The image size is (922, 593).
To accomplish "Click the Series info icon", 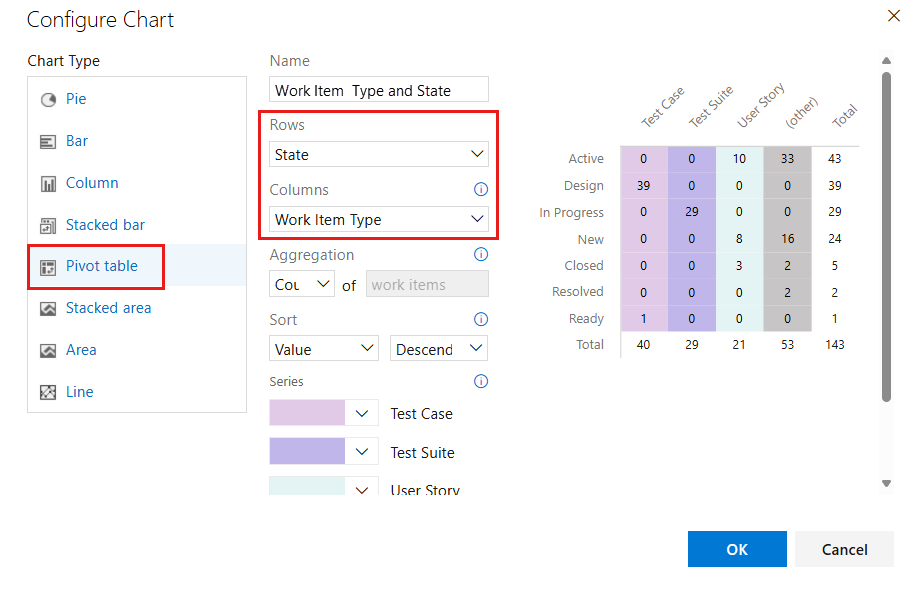I will 481,381.
